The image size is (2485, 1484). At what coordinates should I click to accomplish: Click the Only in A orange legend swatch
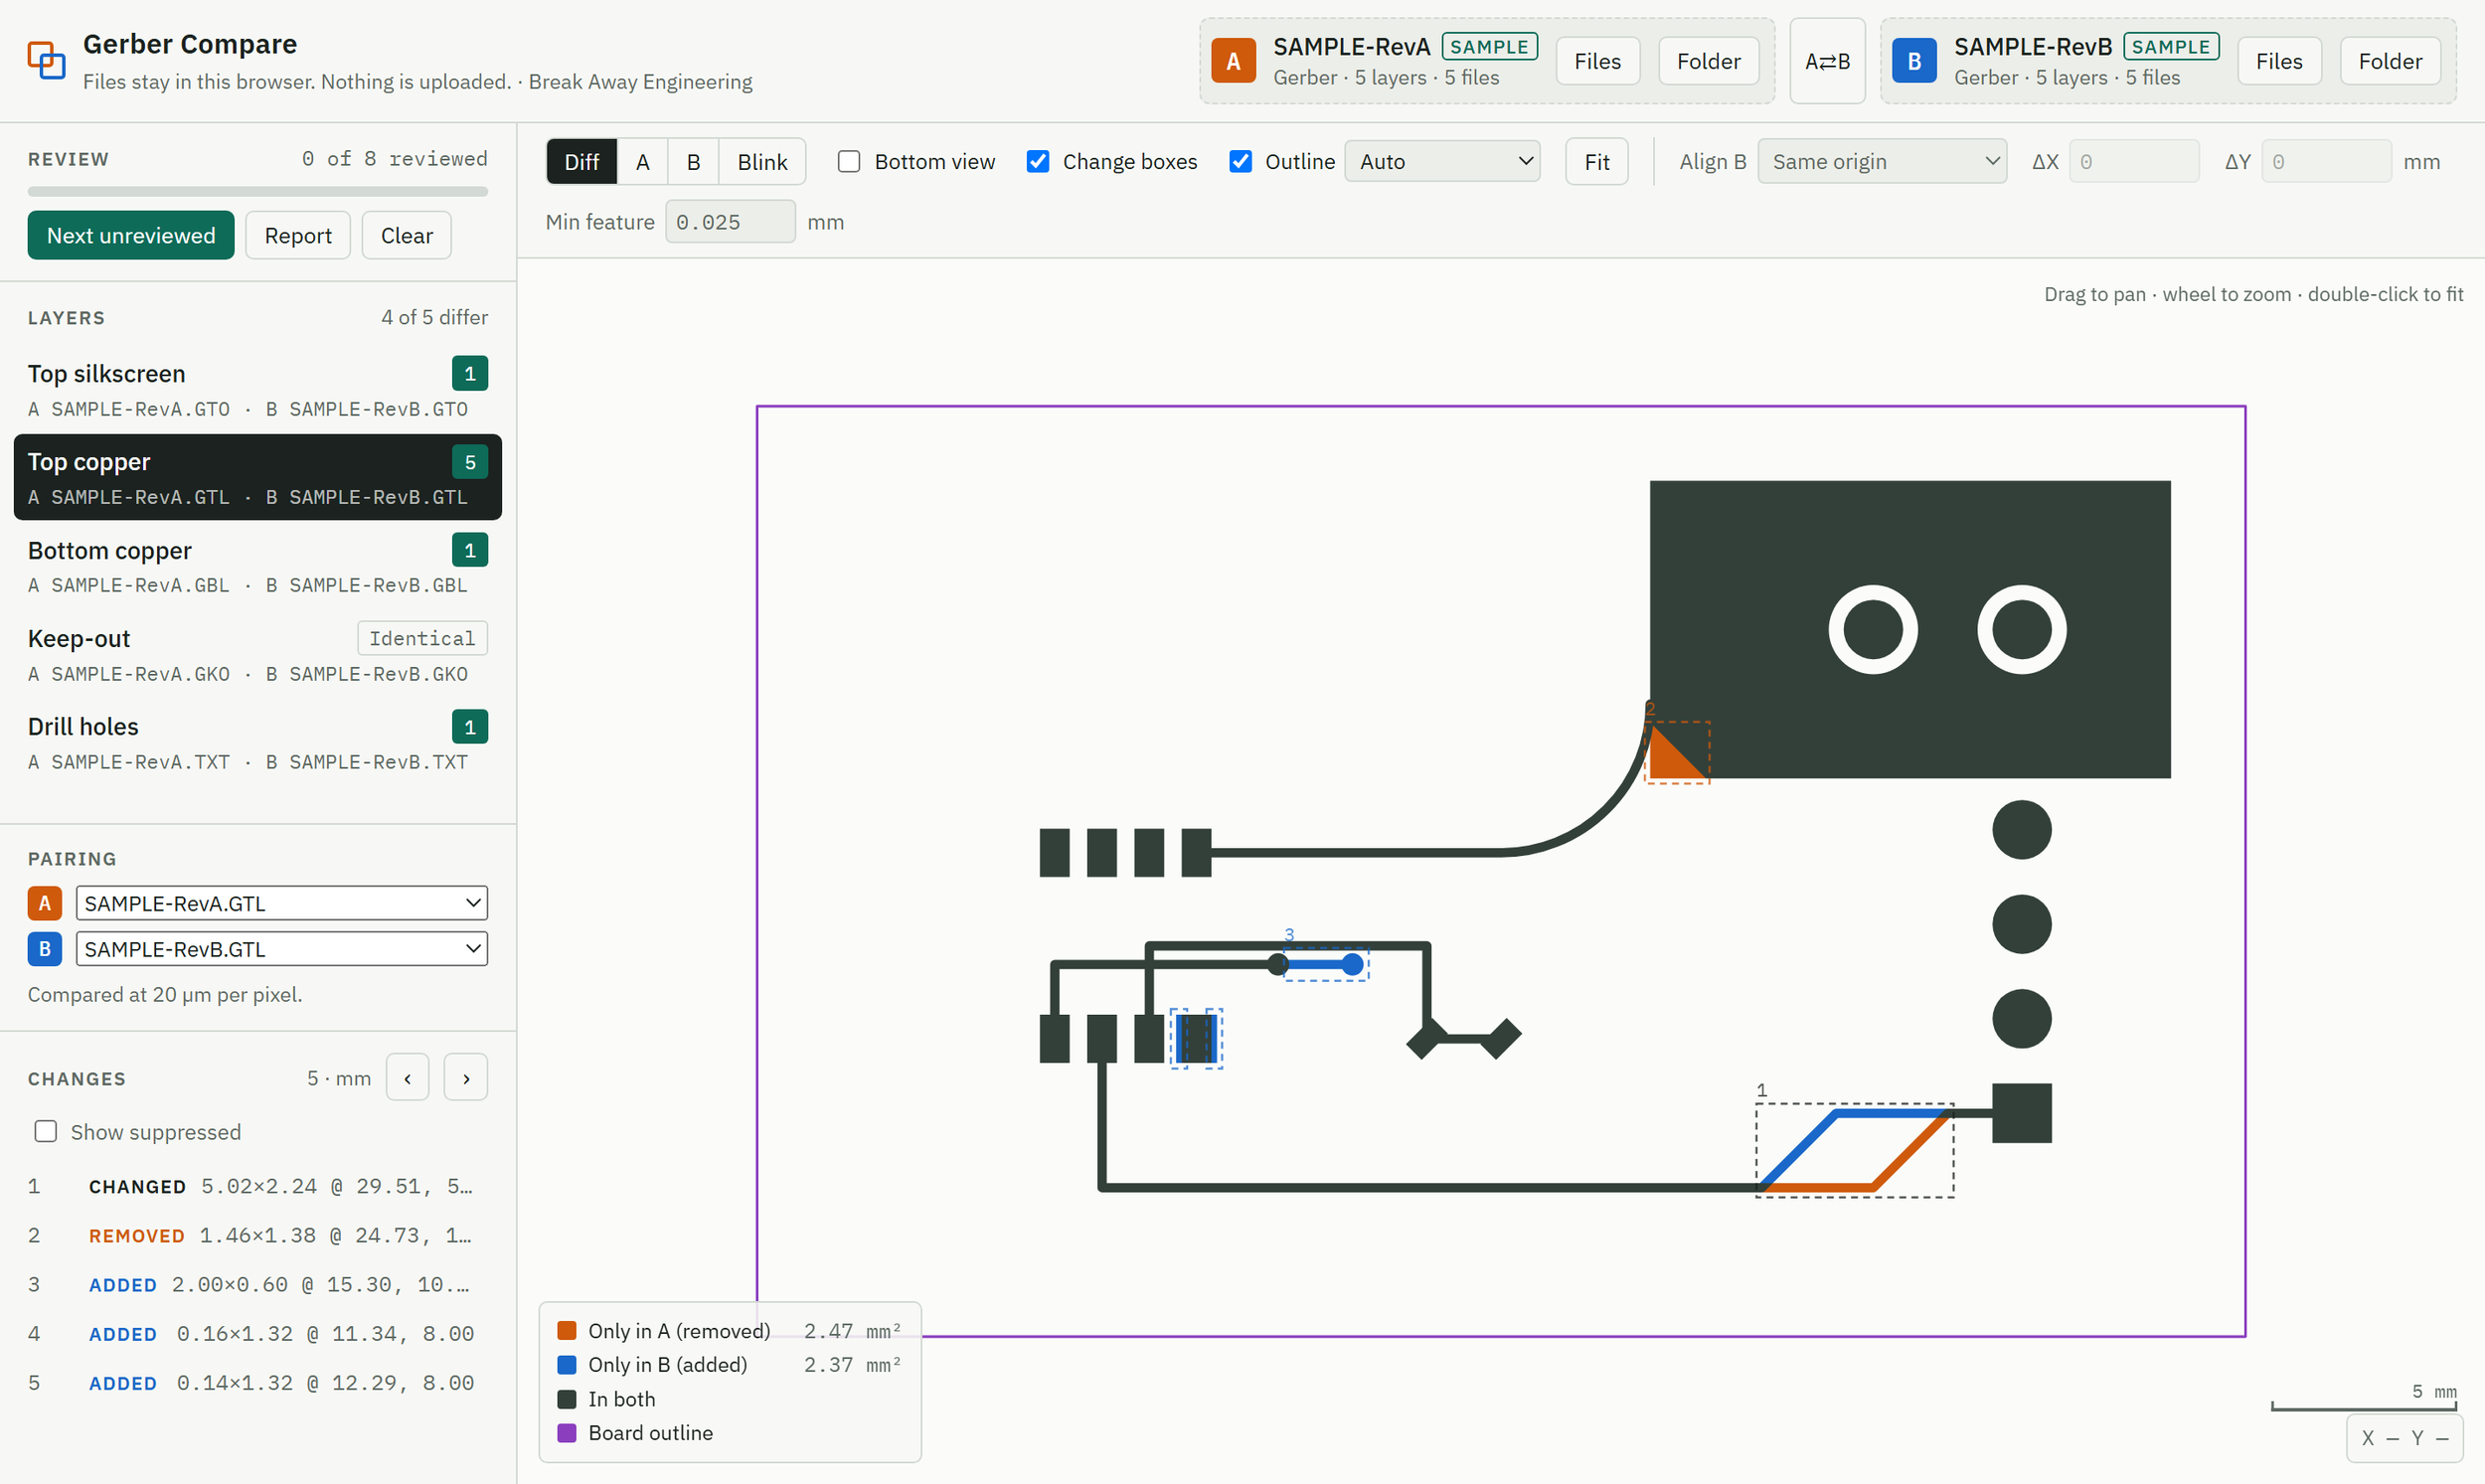(x=567, y=1330)
